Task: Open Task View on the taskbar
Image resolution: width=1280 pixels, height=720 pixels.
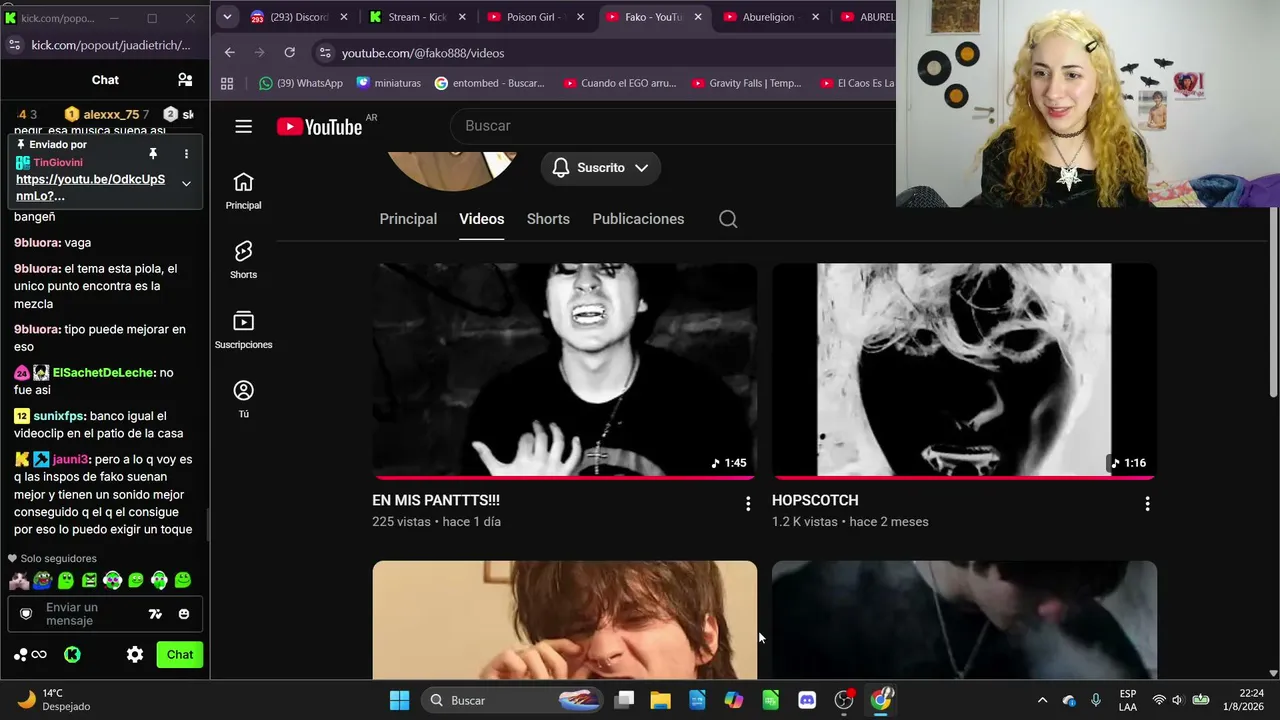Action: click(x=624, y=700)
